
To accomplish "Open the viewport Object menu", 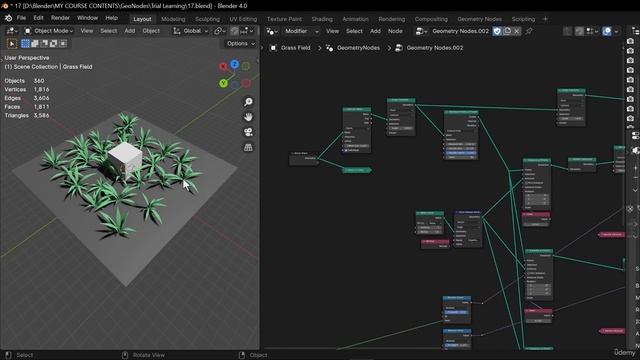I will pyautogui.click(x=151, y=31).
